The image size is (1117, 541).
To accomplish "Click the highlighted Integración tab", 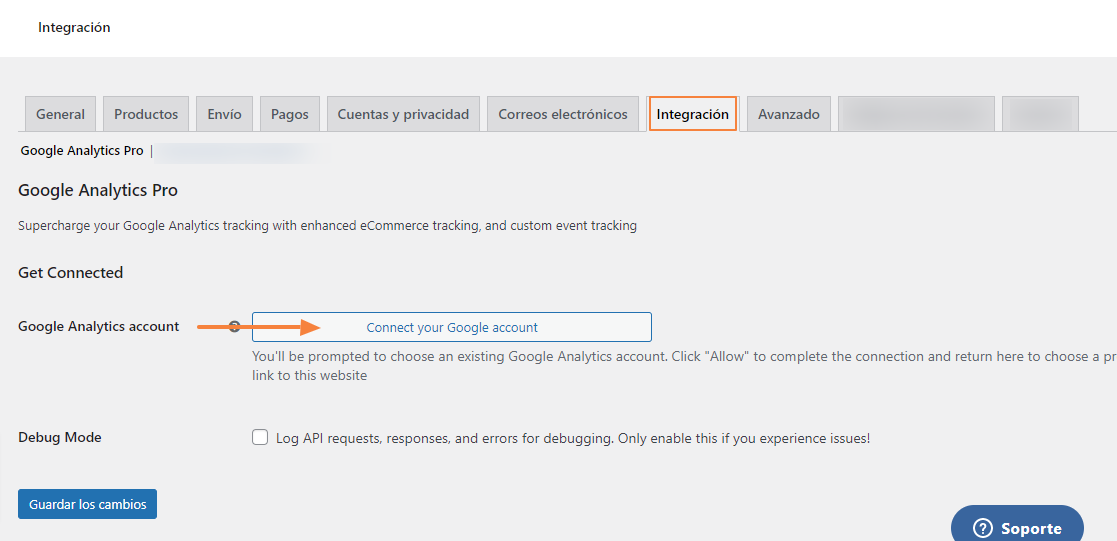I will click(692, 114).
